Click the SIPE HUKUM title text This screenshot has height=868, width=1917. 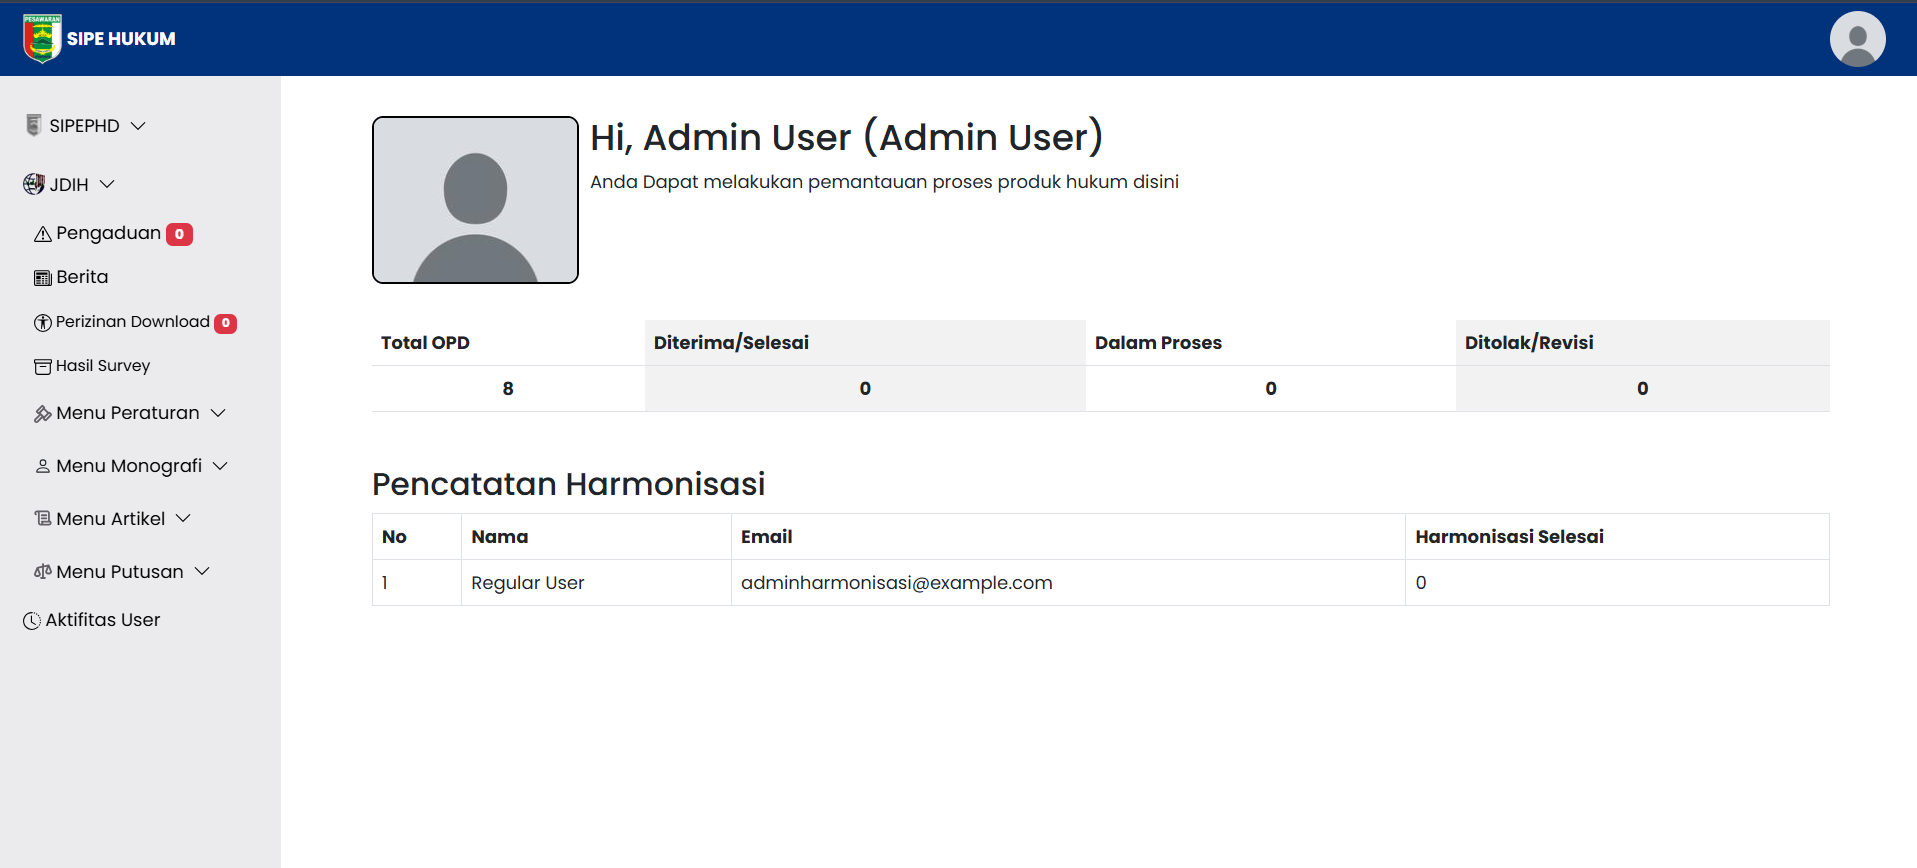coord(121,39)
